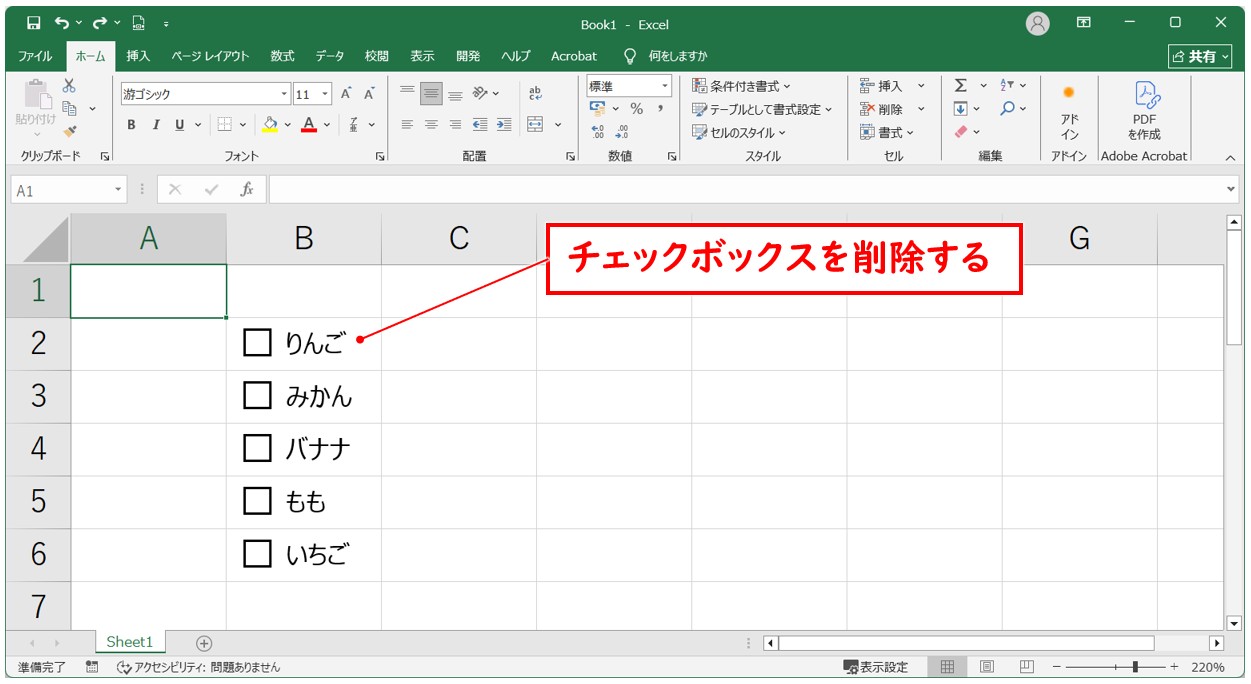Open the ファイル tab
Screen dimensions: 1251x684
click(36, 56)
